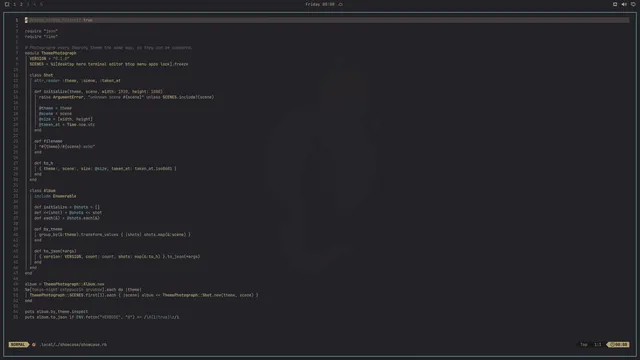Open the volume speaker icon
640x360 pixels.
624,4
